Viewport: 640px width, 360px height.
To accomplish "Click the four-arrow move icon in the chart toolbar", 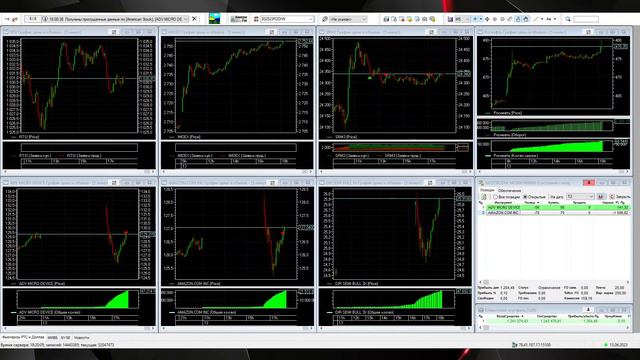I will (x=487, y=19).
